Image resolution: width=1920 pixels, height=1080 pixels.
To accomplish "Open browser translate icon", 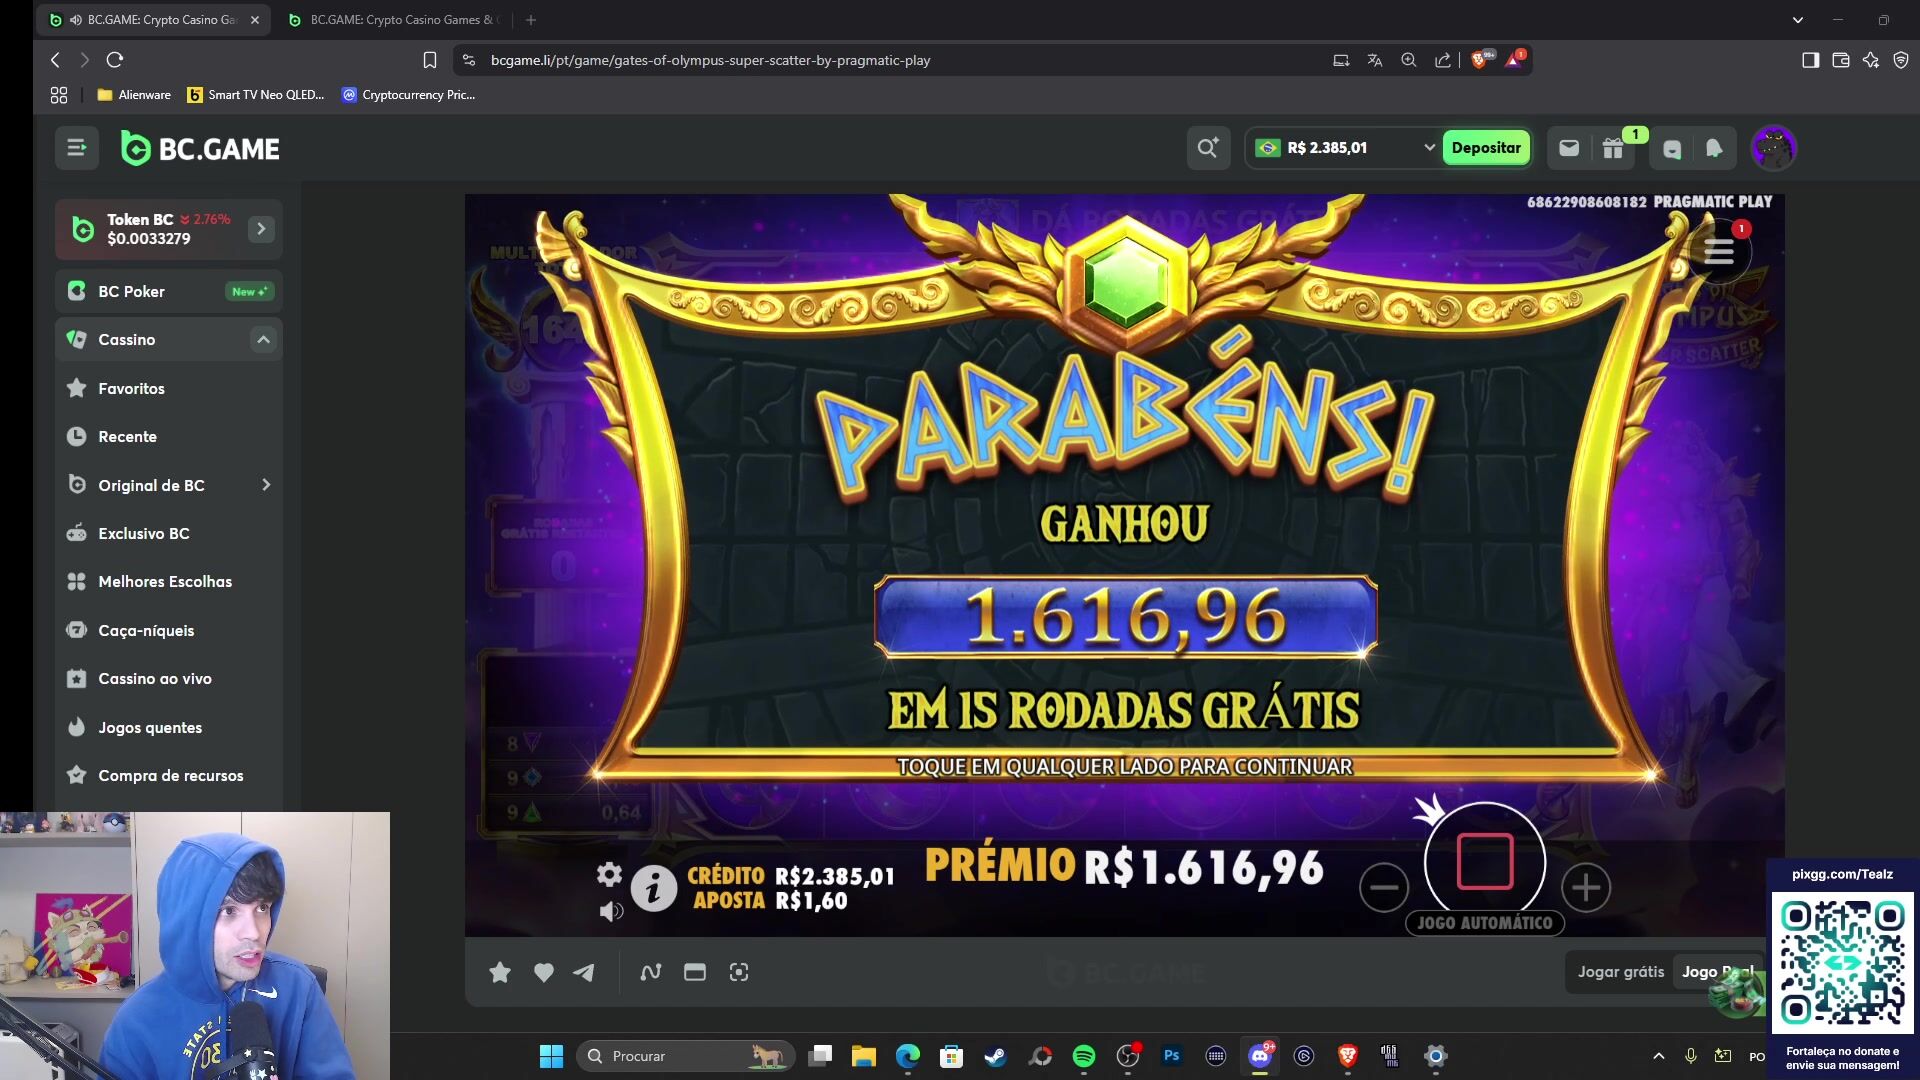I will coord(1375,60).
